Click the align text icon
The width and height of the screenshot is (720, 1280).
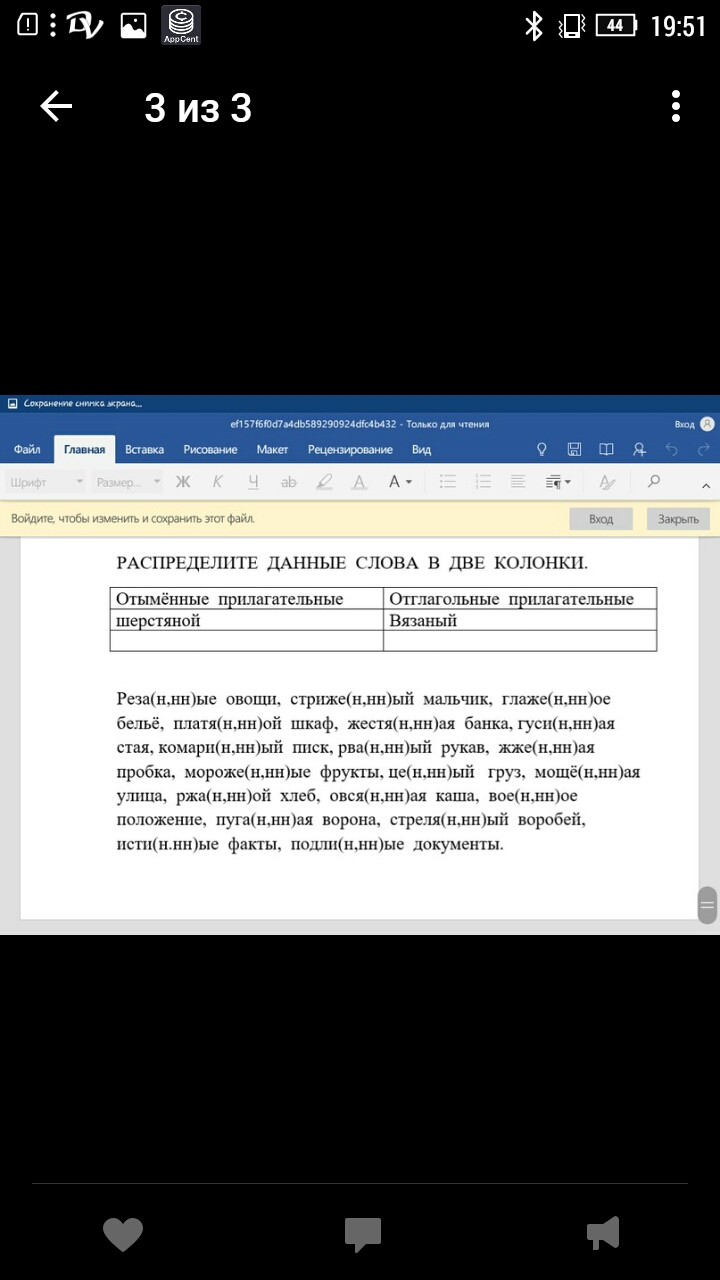[x=518, y=482]
